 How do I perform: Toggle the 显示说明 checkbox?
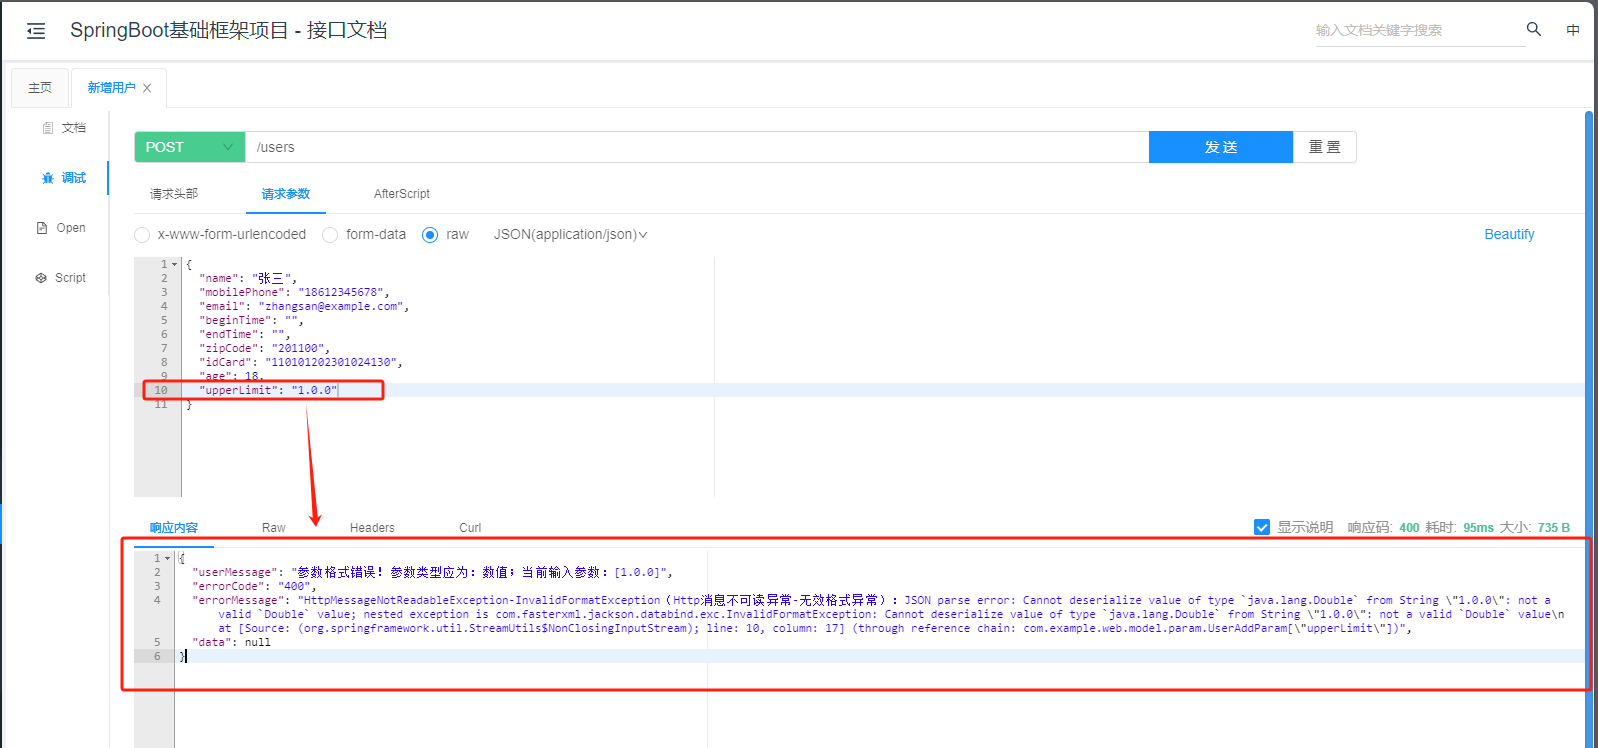1262,527
